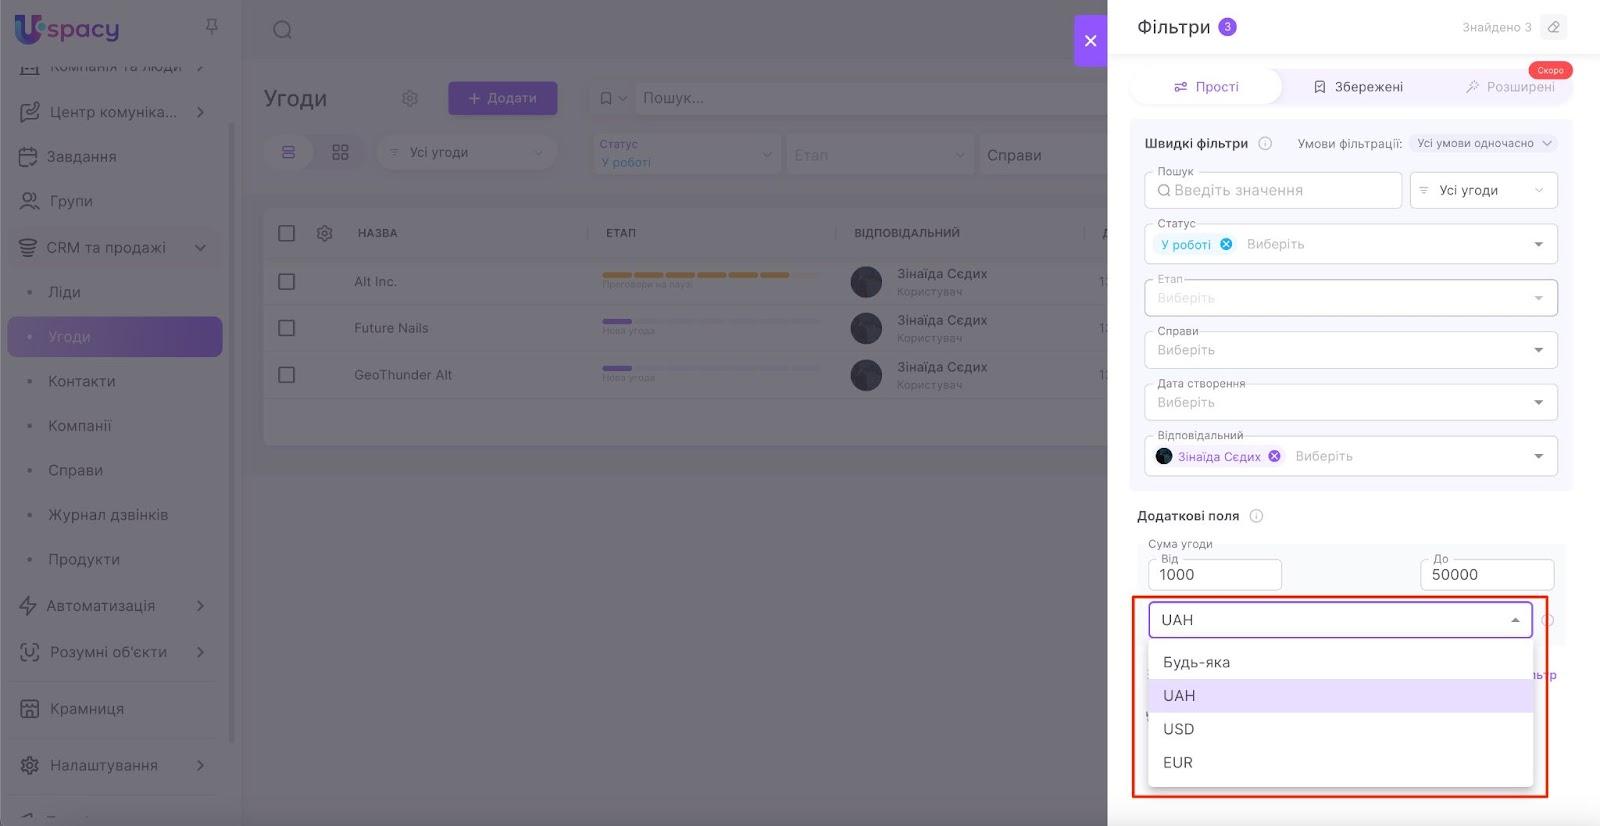Open Угоди page settings gear
This screenshot has height=826, width=1600.
tap(410, 98)
